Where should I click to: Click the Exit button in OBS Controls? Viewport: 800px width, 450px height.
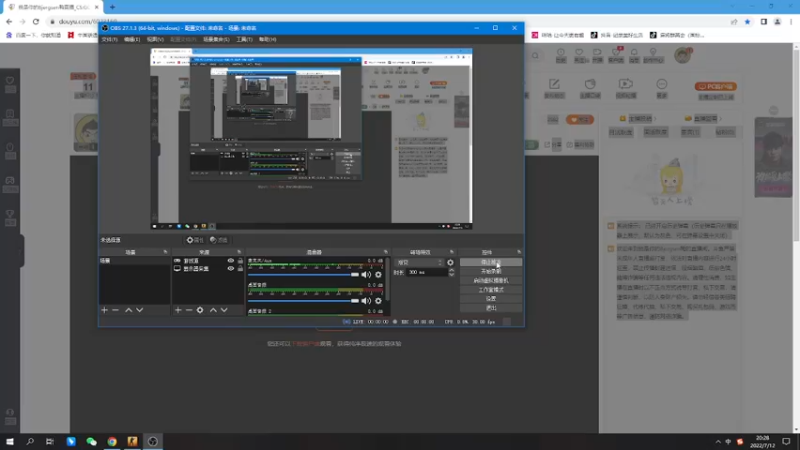pos(491,308)
